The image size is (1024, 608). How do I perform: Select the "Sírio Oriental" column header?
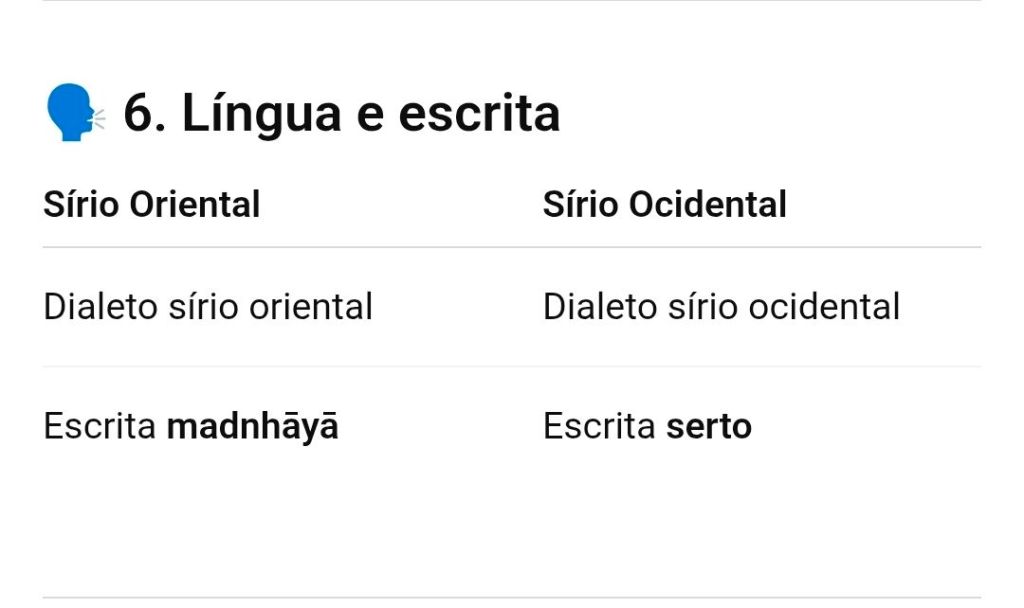coord(151,205)
